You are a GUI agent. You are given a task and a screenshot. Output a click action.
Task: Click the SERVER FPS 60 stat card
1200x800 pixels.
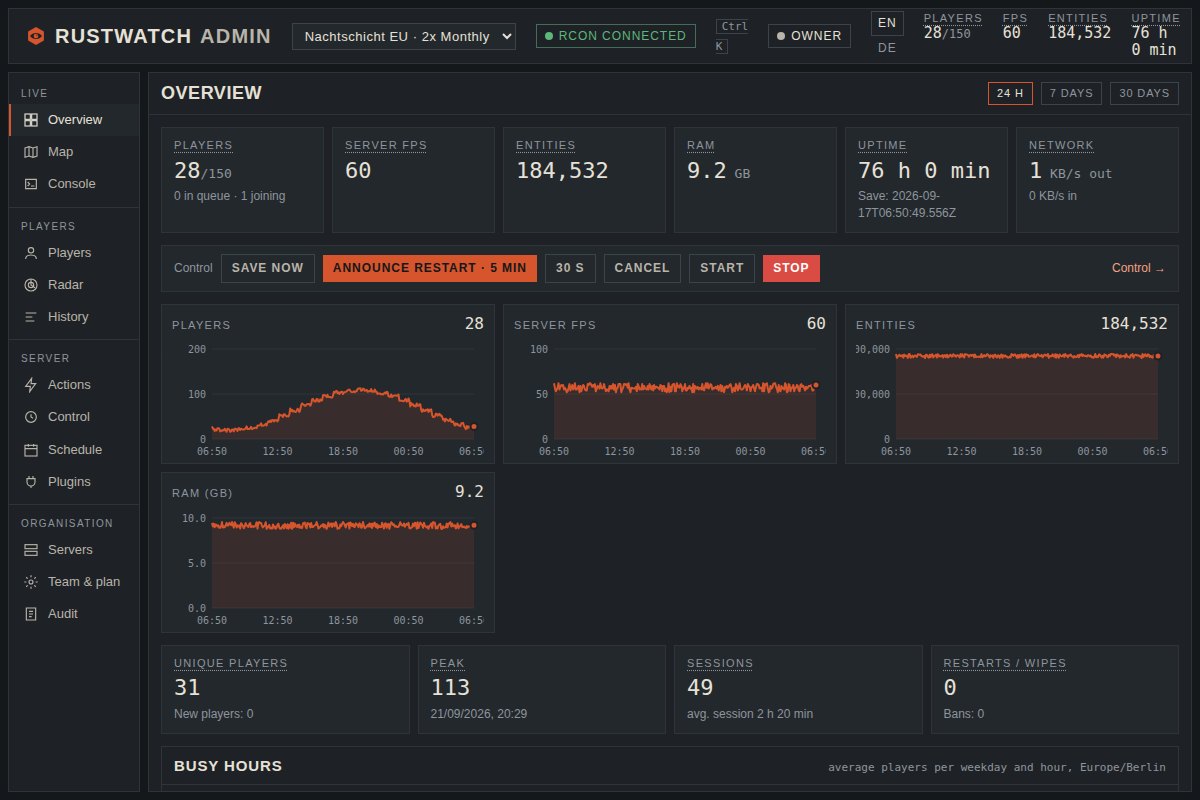click(x=413, y=179)
